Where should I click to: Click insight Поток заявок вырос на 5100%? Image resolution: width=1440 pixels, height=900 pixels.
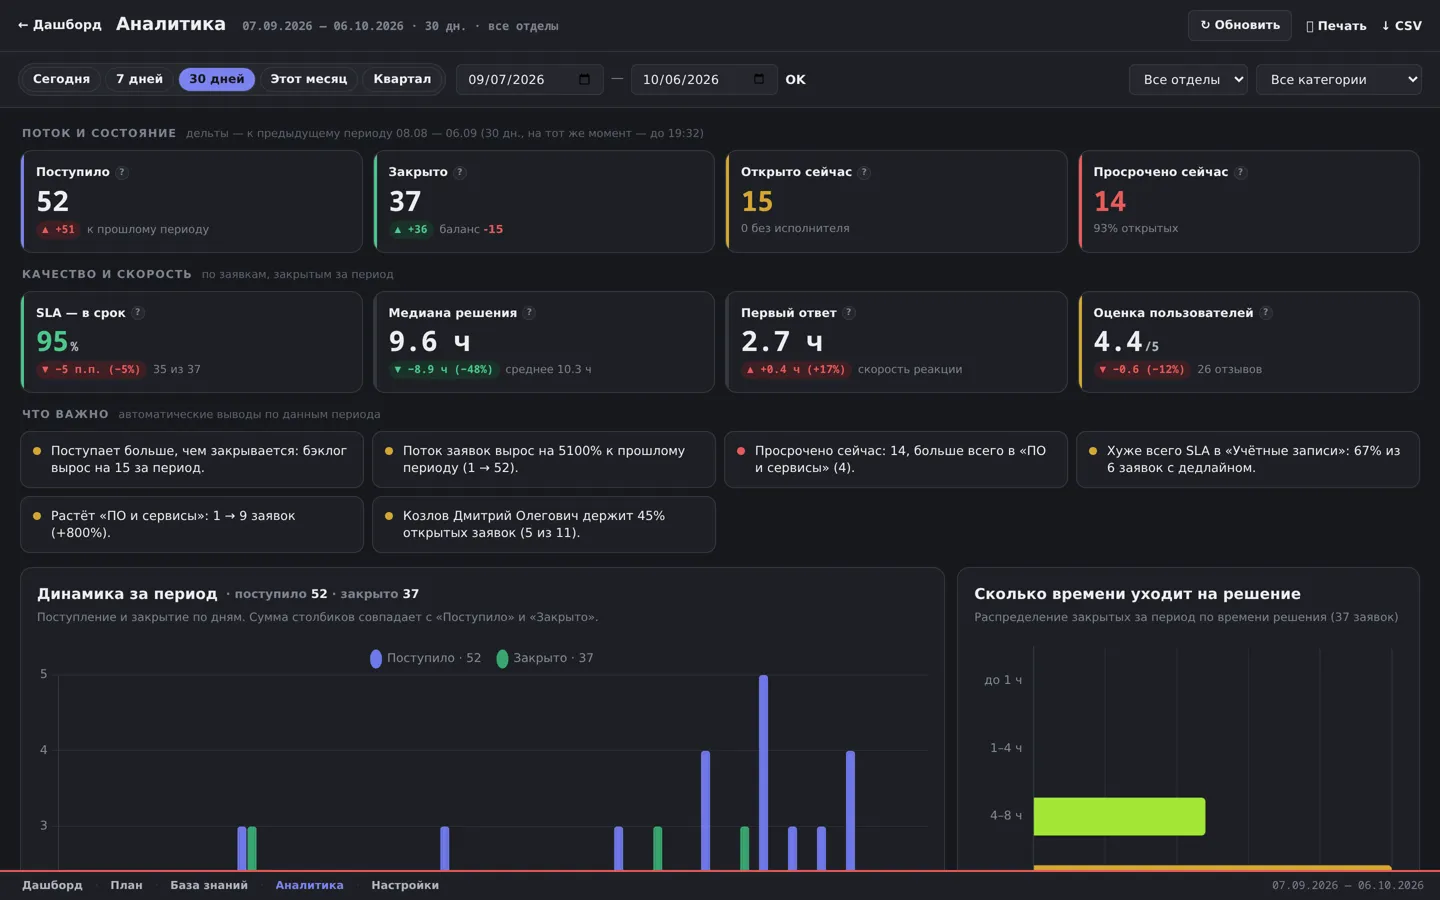pyautogui.click(x=544, y=459)
